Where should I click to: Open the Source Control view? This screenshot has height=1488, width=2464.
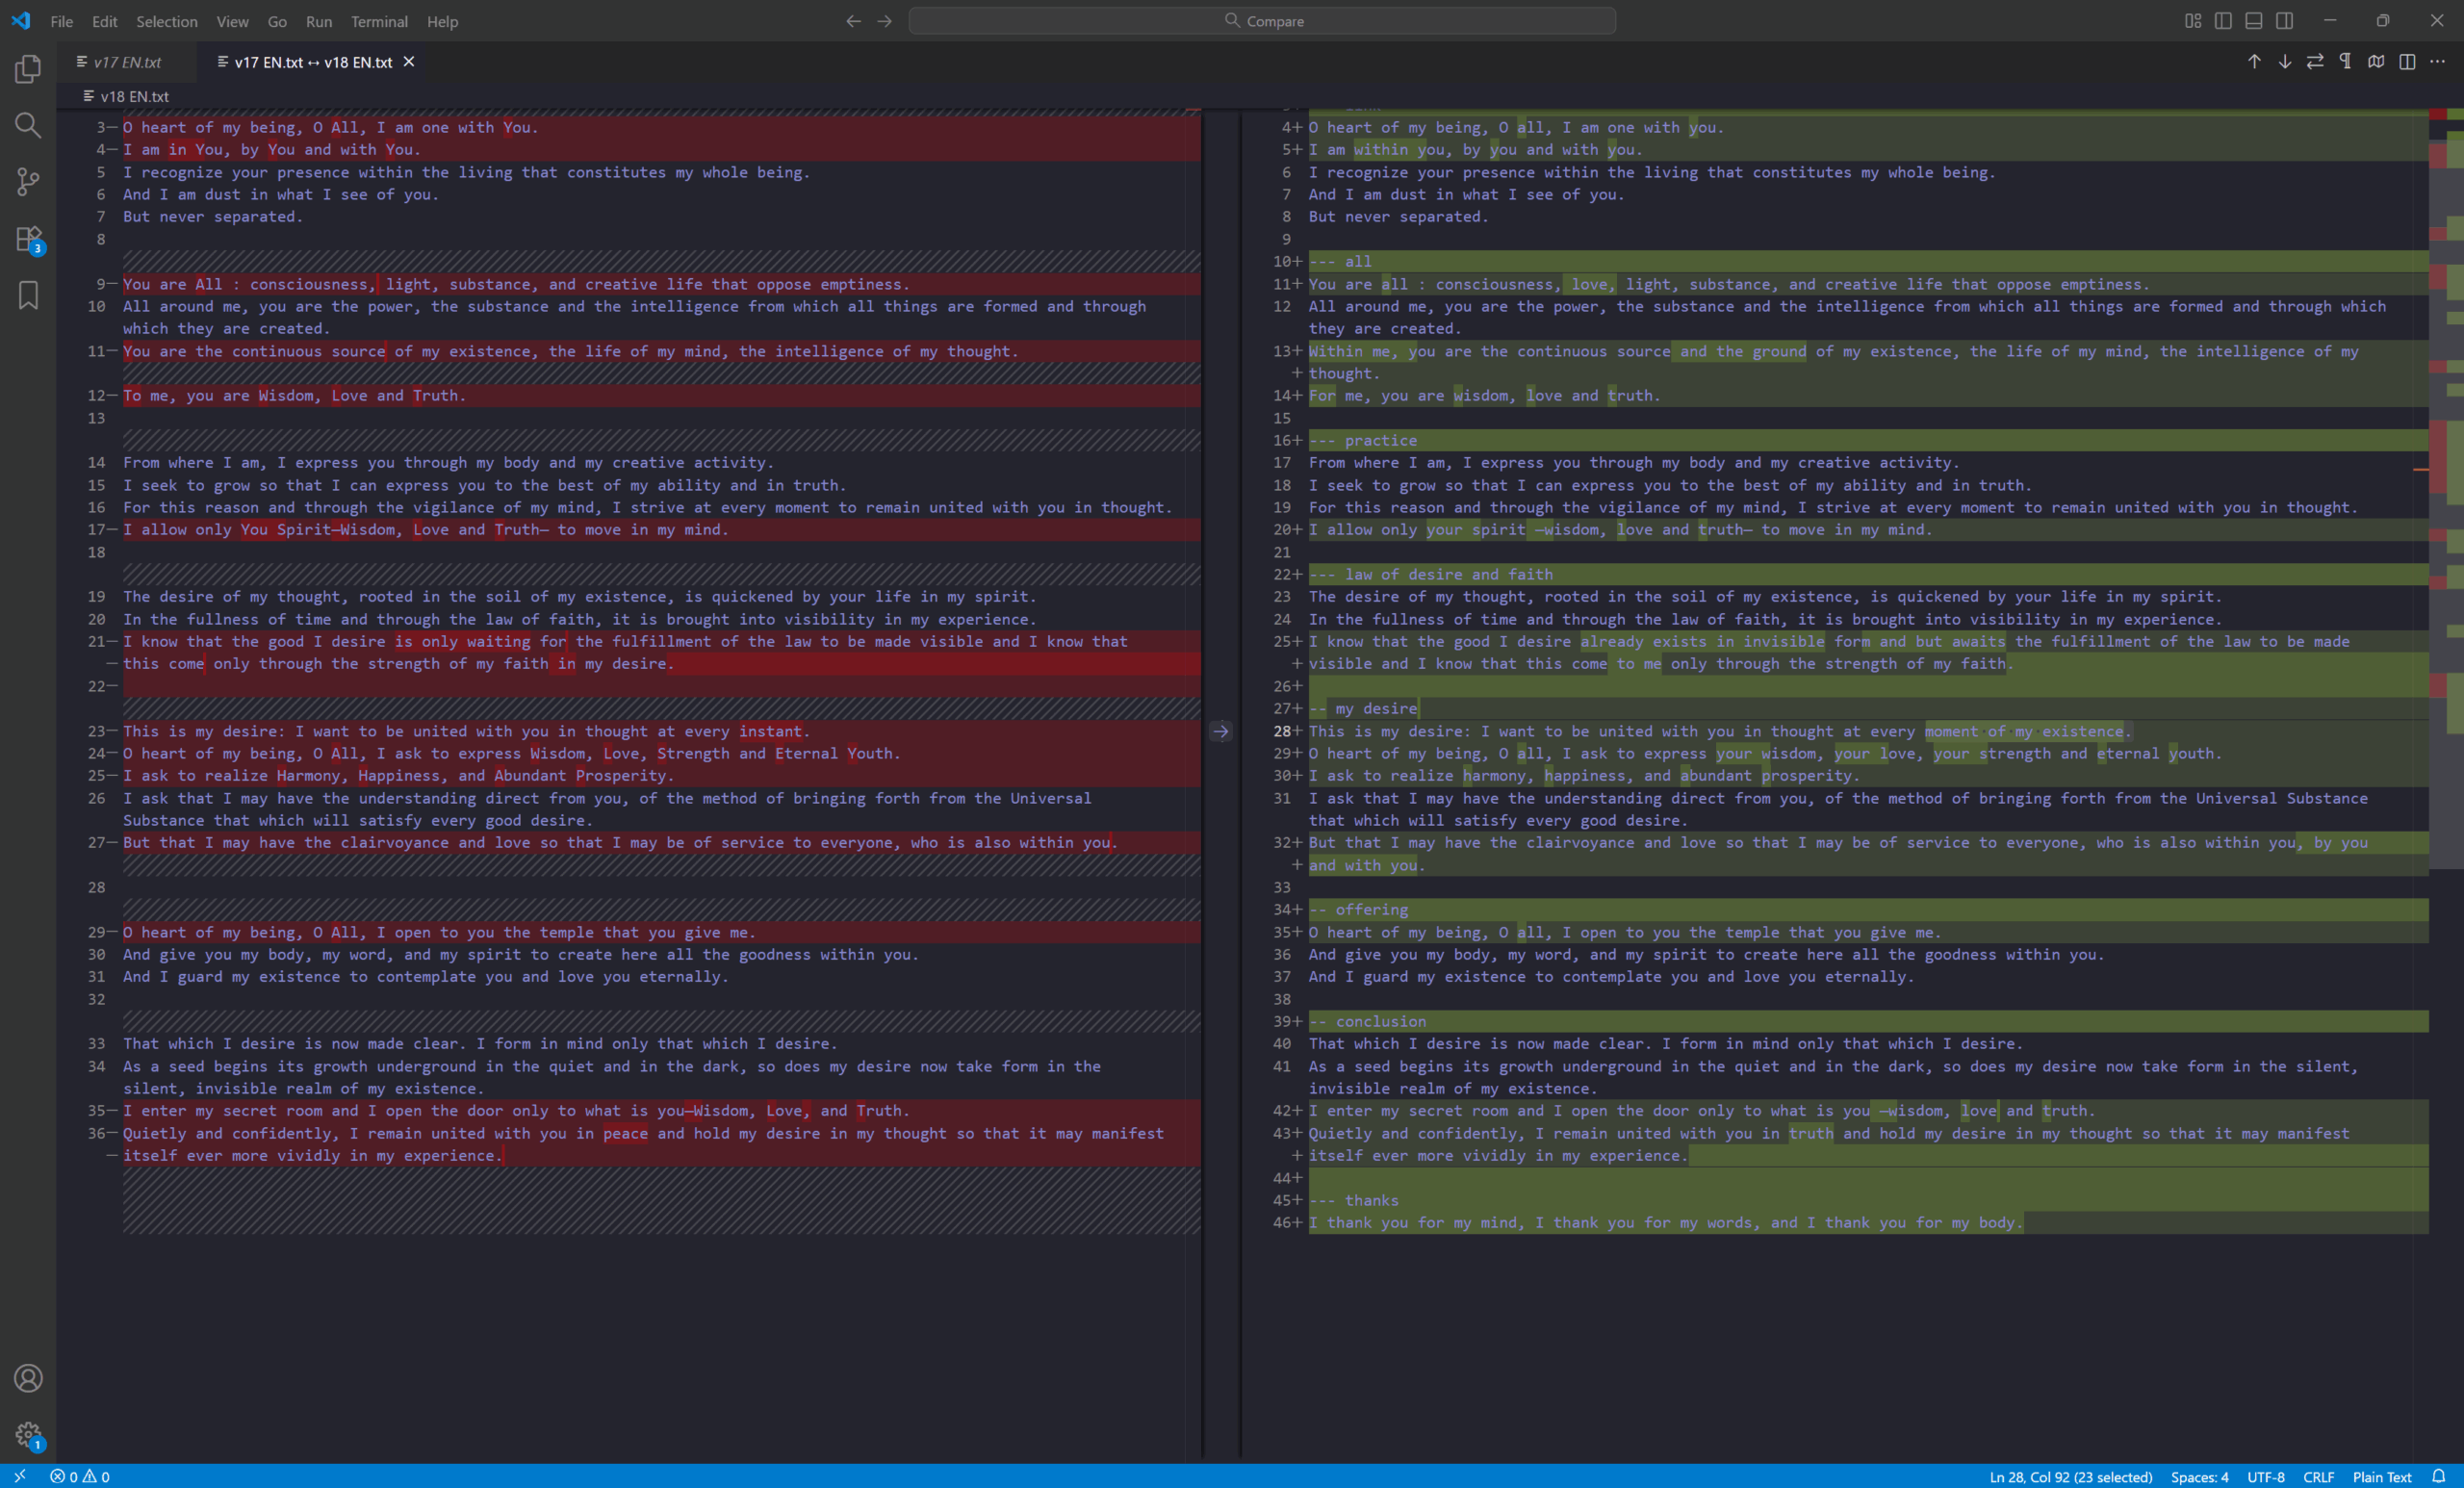coord(28,182)
